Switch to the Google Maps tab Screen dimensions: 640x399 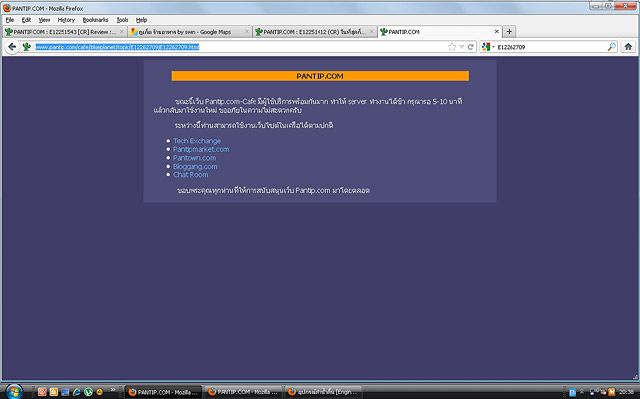pos(189,31)
